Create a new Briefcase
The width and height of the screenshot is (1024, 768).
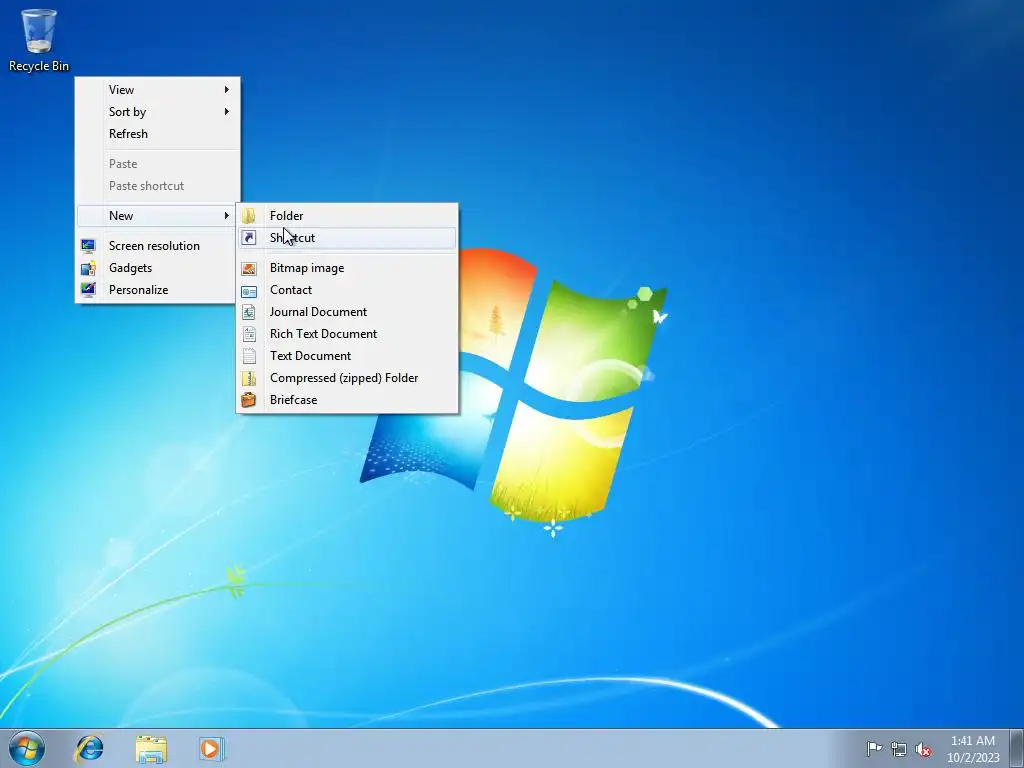[x=347, y=400]
